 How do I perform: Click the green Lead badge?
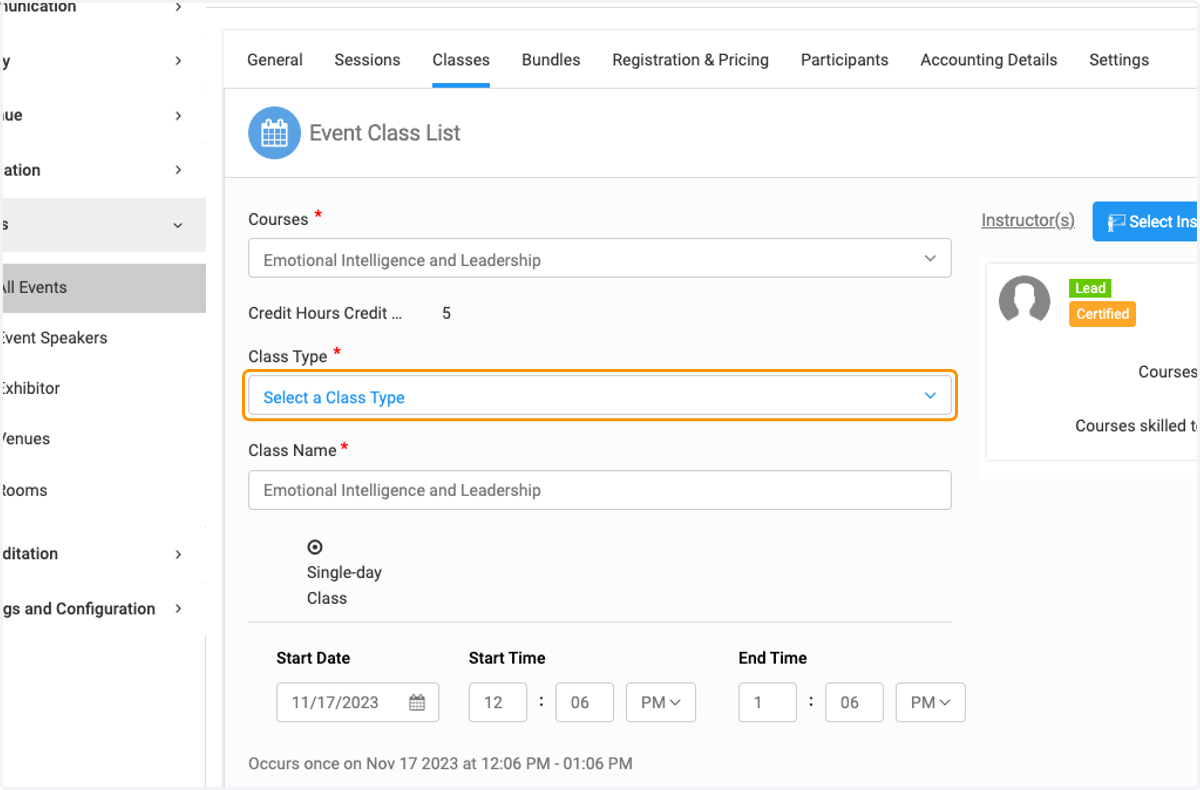(x=1090, y=288)
